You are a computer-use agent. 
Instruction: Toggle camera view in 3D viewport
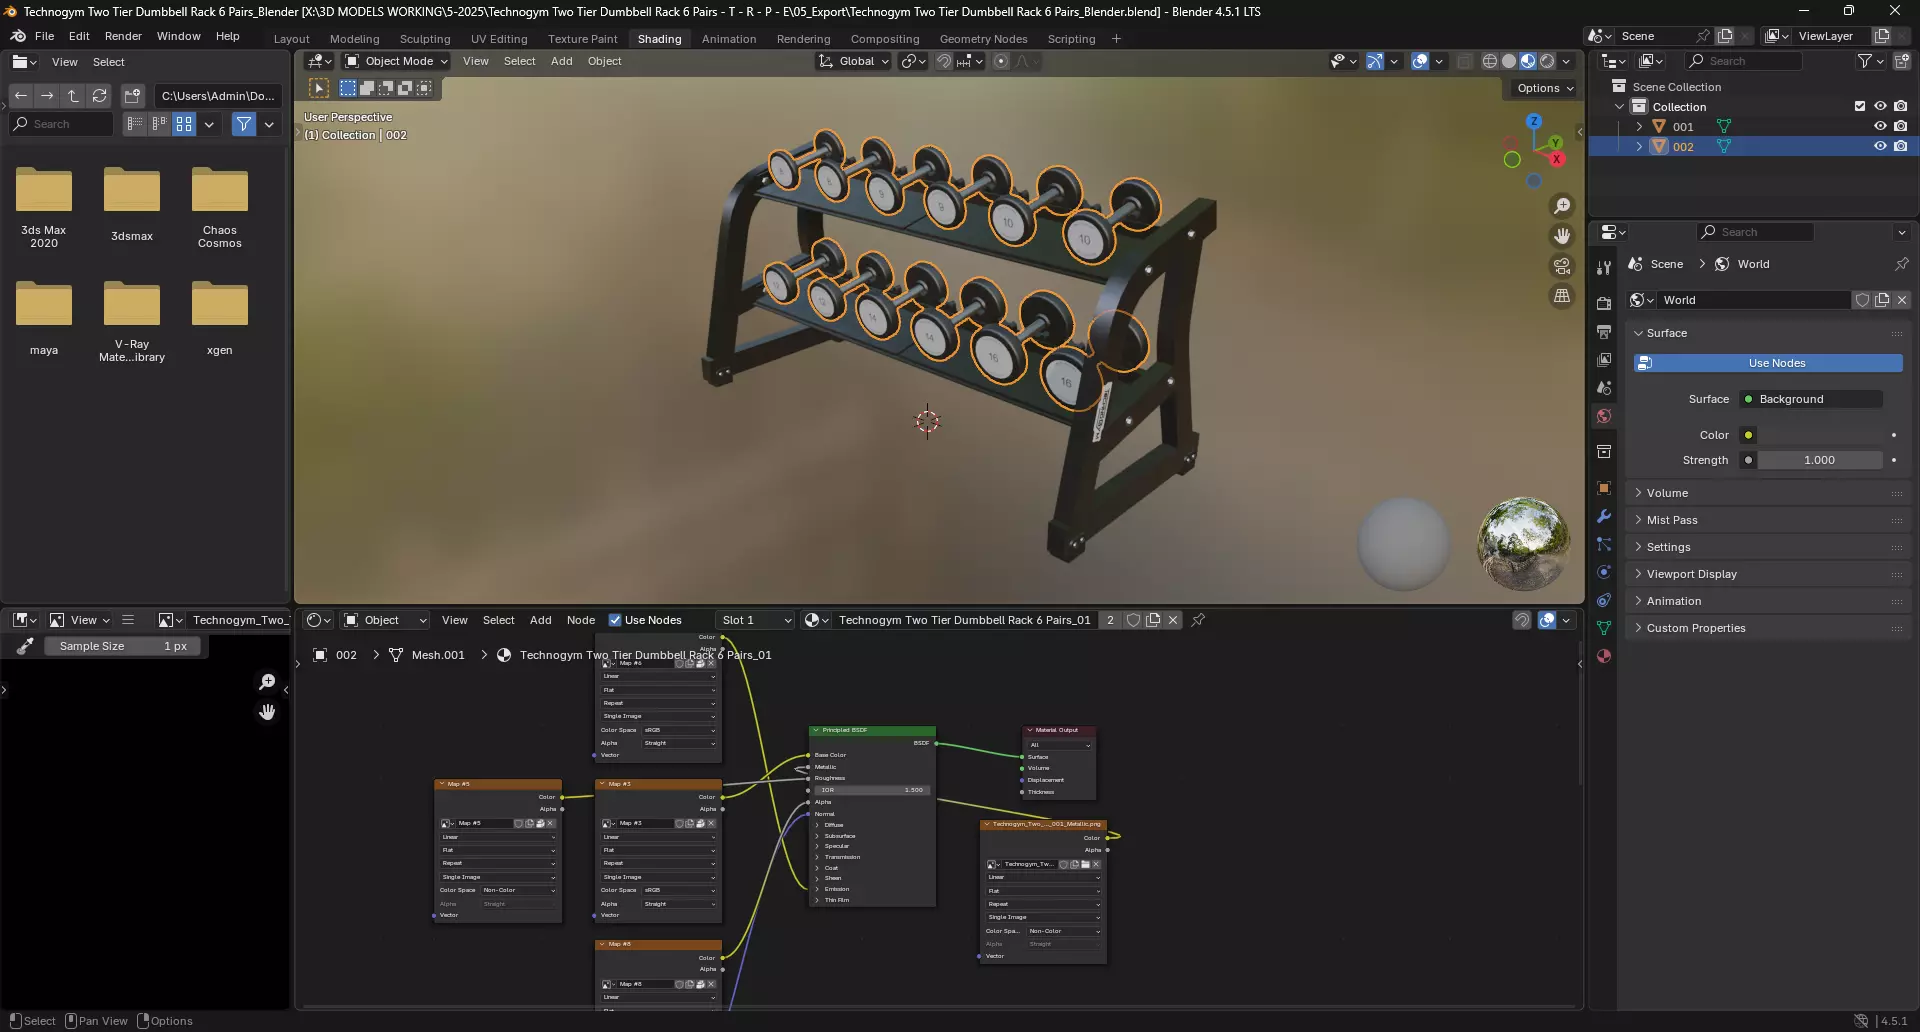pyautogui.click(x=1562, y=266)
